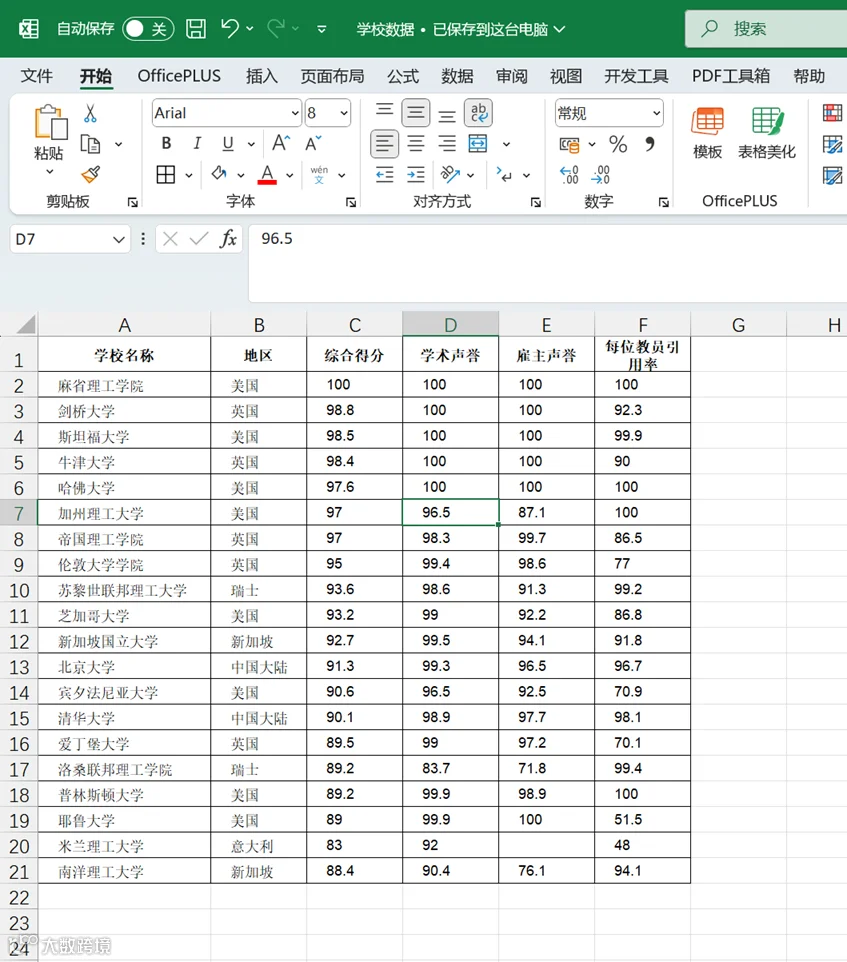Open the Paste options arrow under 粘贴
The height and width of the screenshot is (962, 847).
[x=50, y=172]
